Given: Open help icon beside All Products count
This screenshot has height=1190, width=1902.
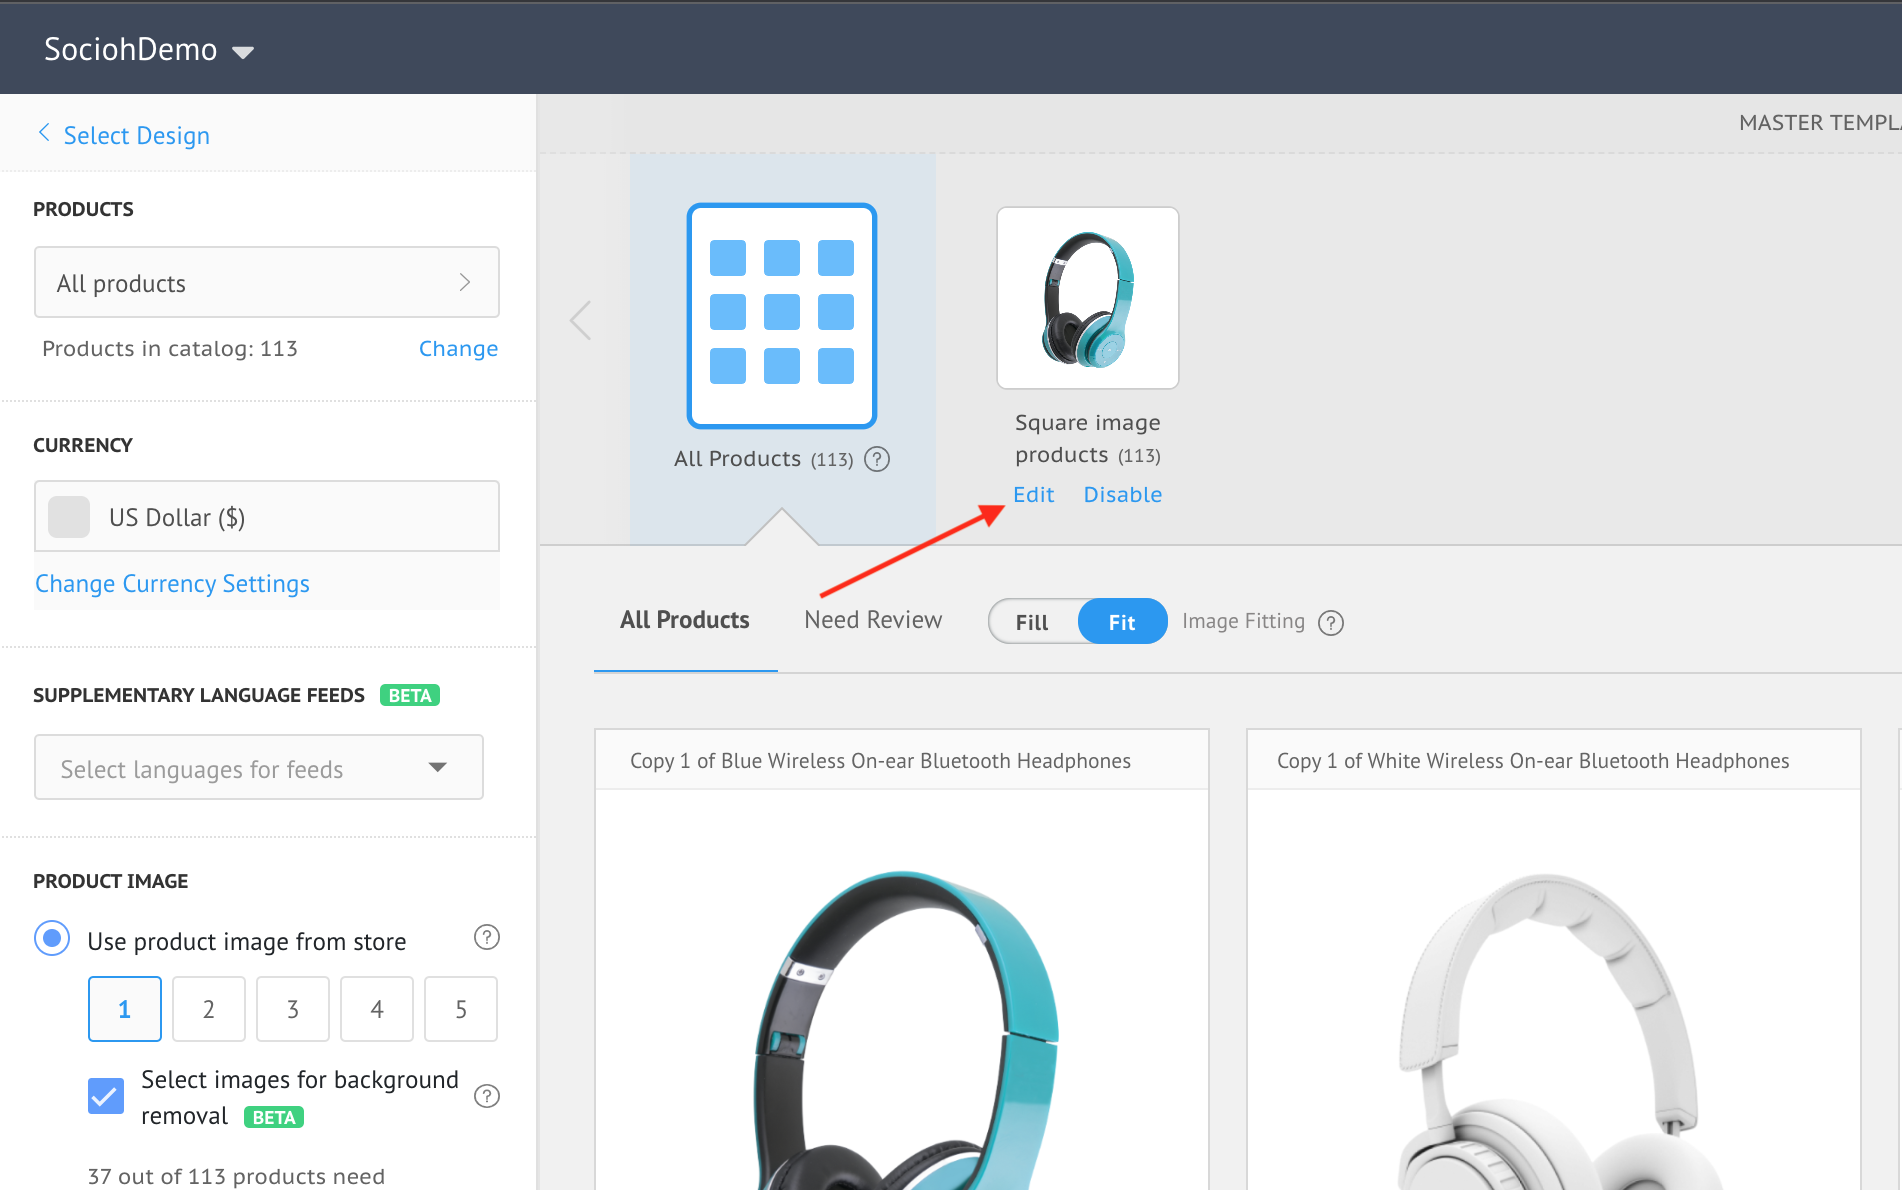Looking at the screenshot, I should 877,459.
